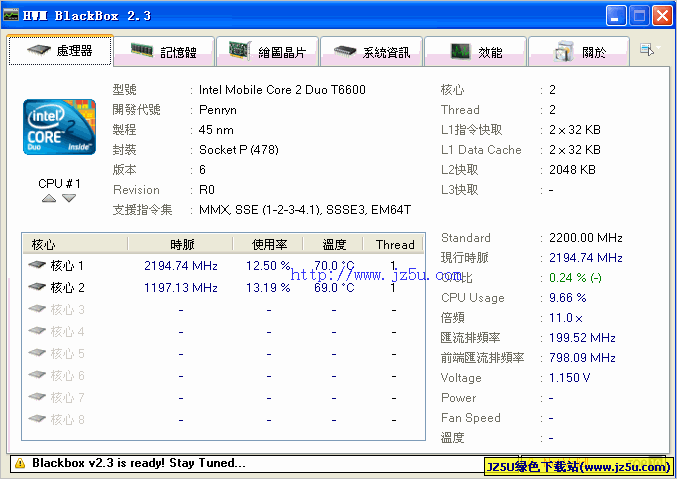Click the Socket P (478) value
Viewport: 677px width, 479px height.
pyautogui.click(x=238, y=150)
